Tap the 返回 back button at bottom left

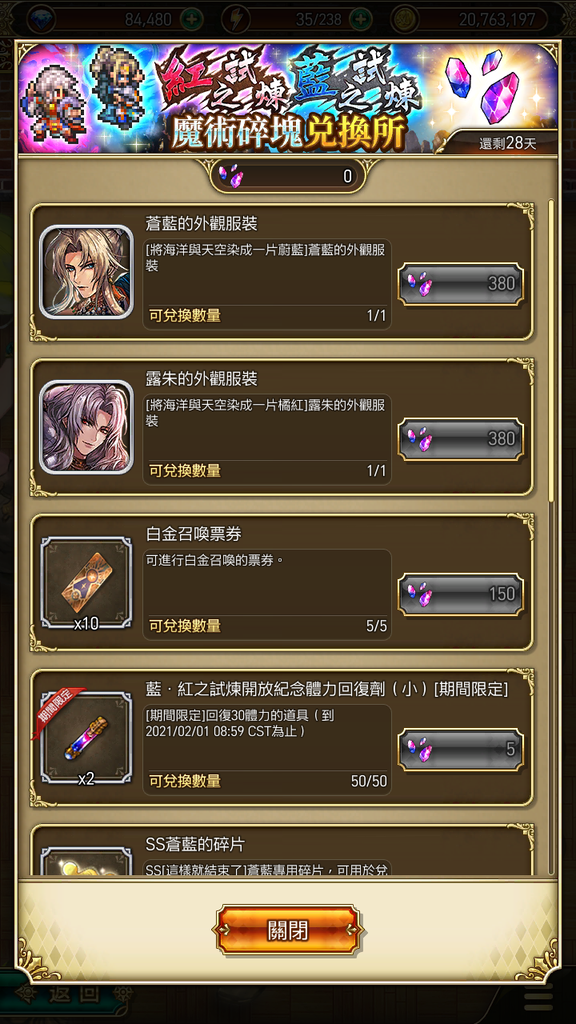65,995
